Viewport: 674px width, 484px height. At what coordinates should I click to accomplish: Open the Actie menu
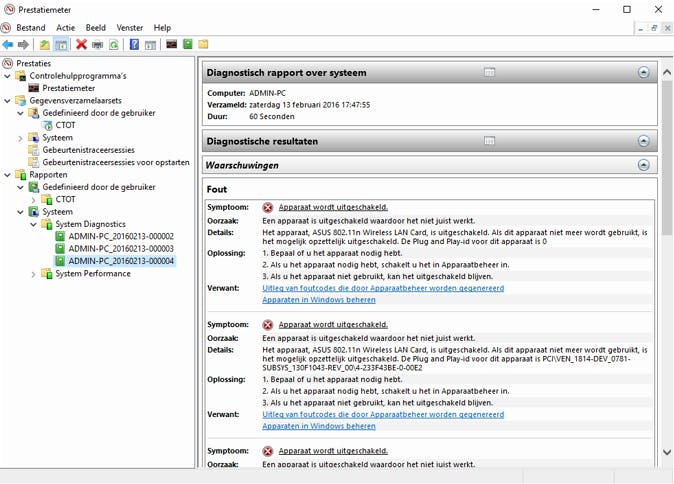point(65,28)
